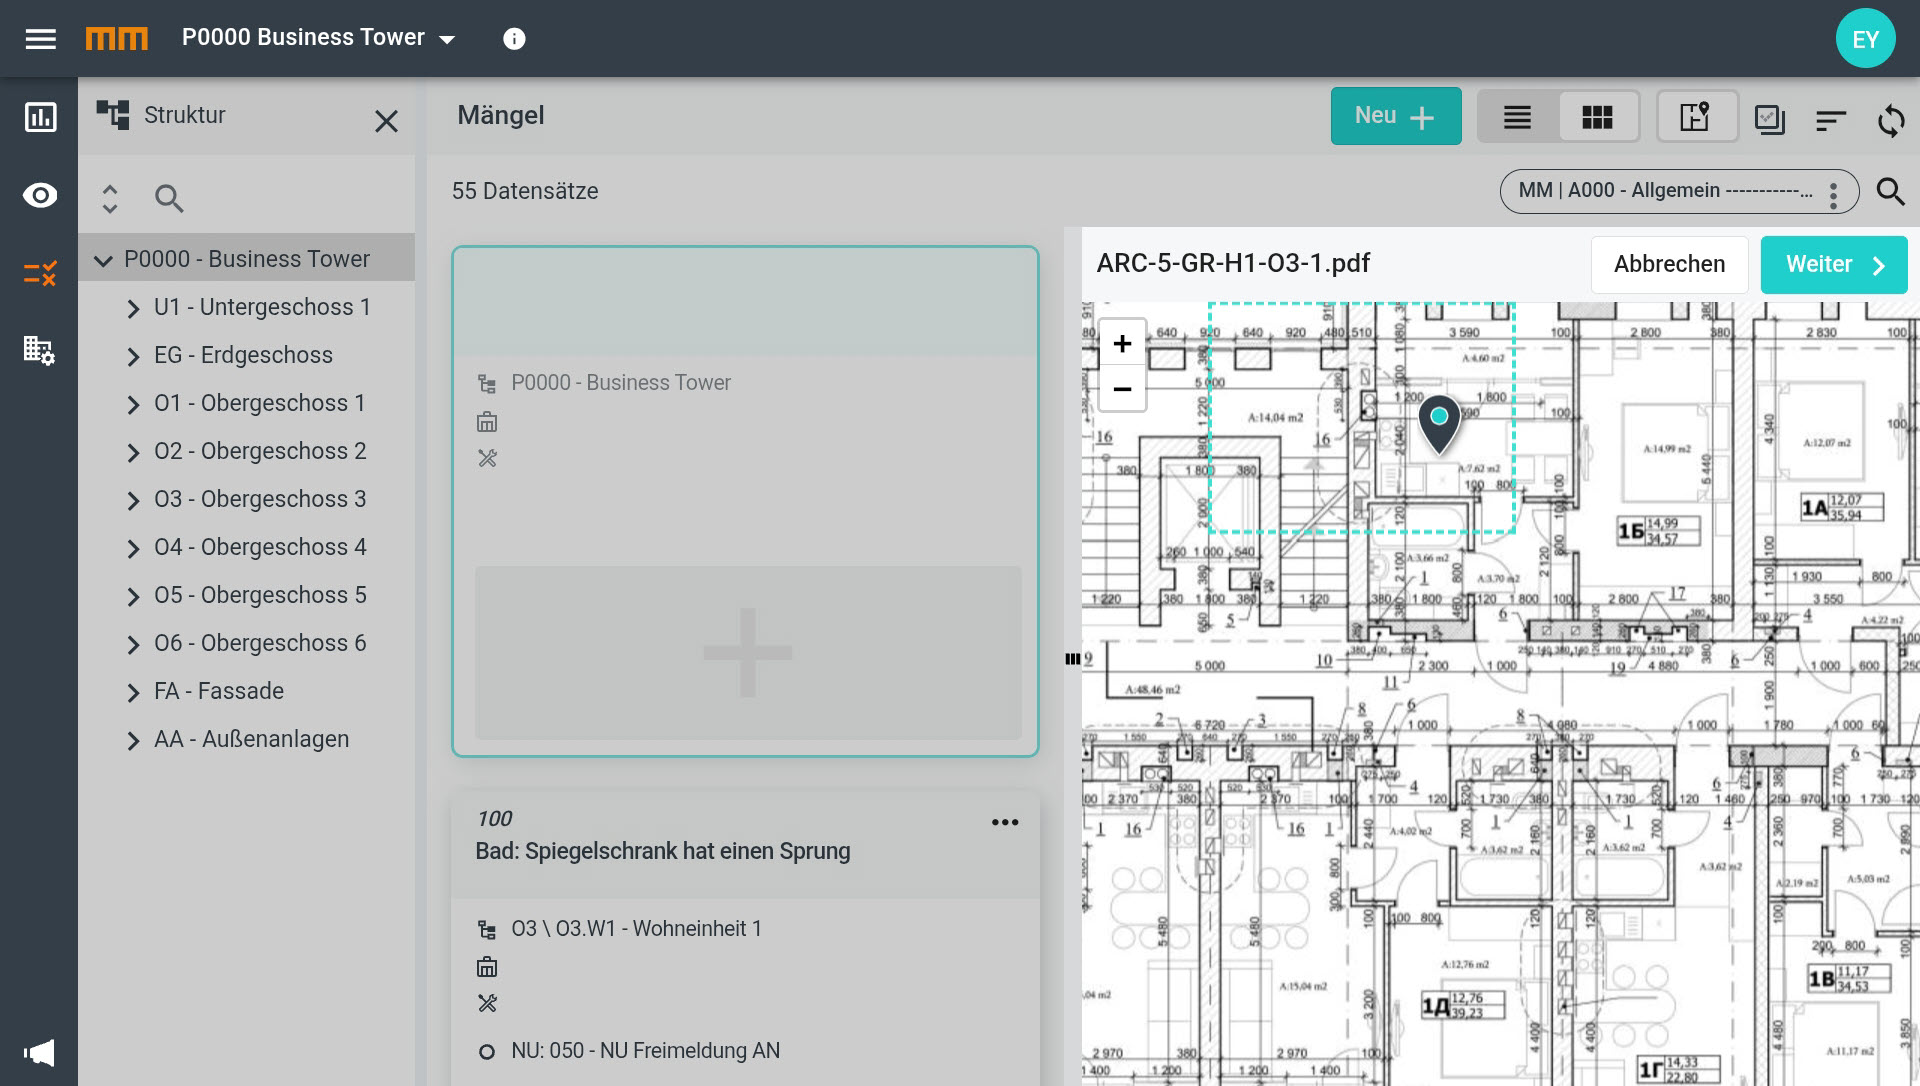This screenshot has height=1086, width=1920.
Task: Open the multi-select checkbox icon in toolbar
Action: [x=1769, y=120]
